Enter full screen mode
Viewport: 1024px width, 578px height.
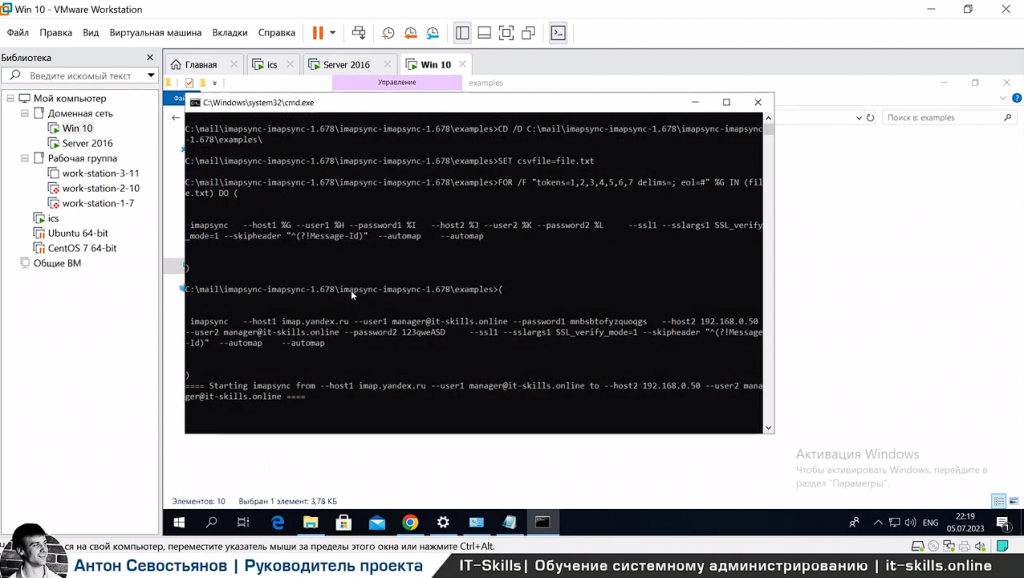coord(506,33)
